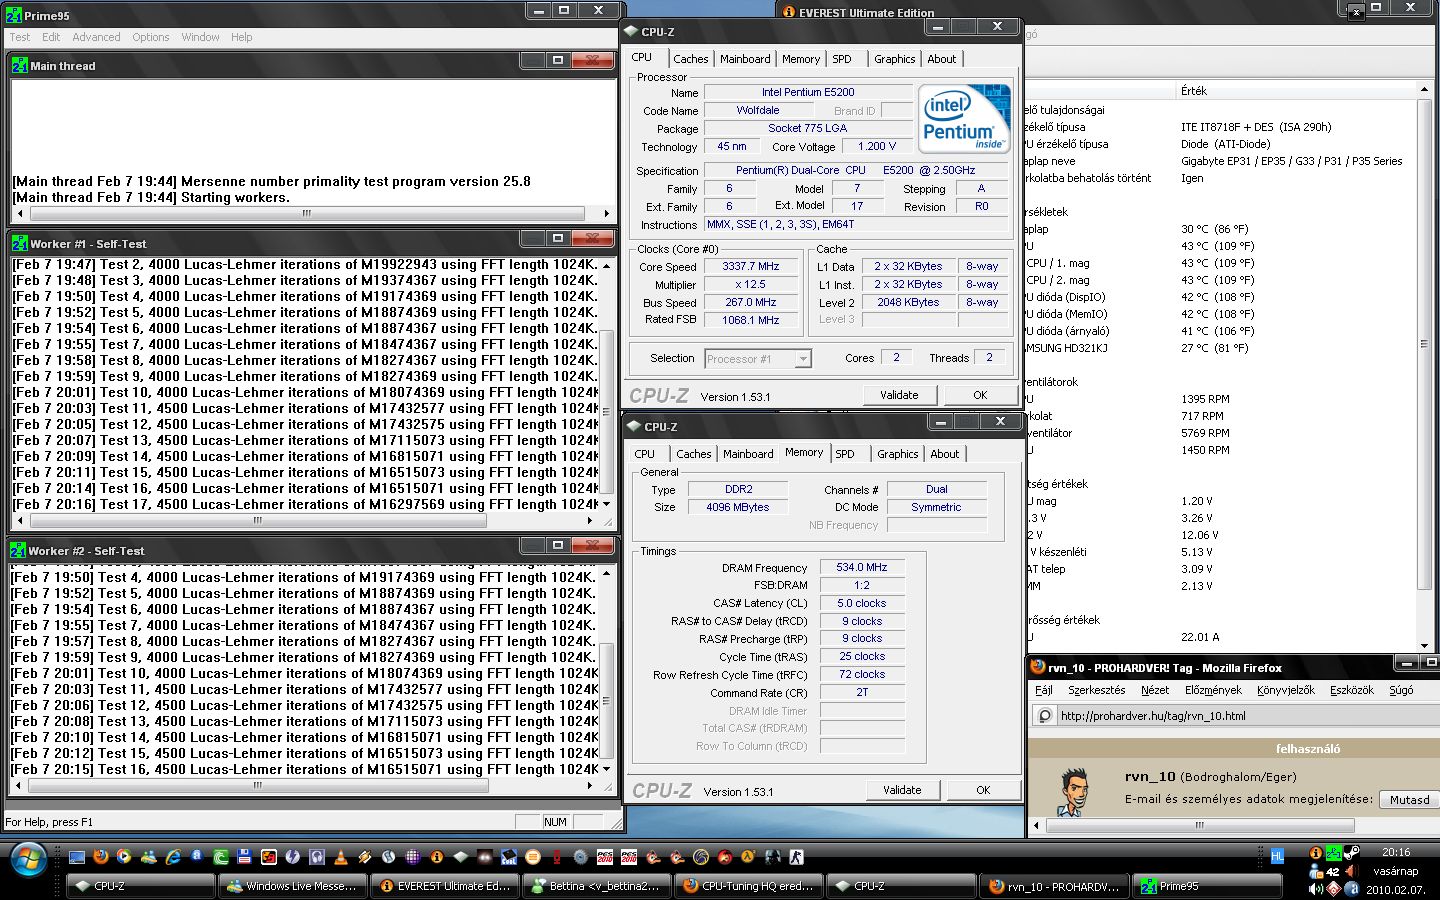Click EVEREST list scroll up arrow
The width and height of the screenshot is (1440, 900).
pos(1425,91)
